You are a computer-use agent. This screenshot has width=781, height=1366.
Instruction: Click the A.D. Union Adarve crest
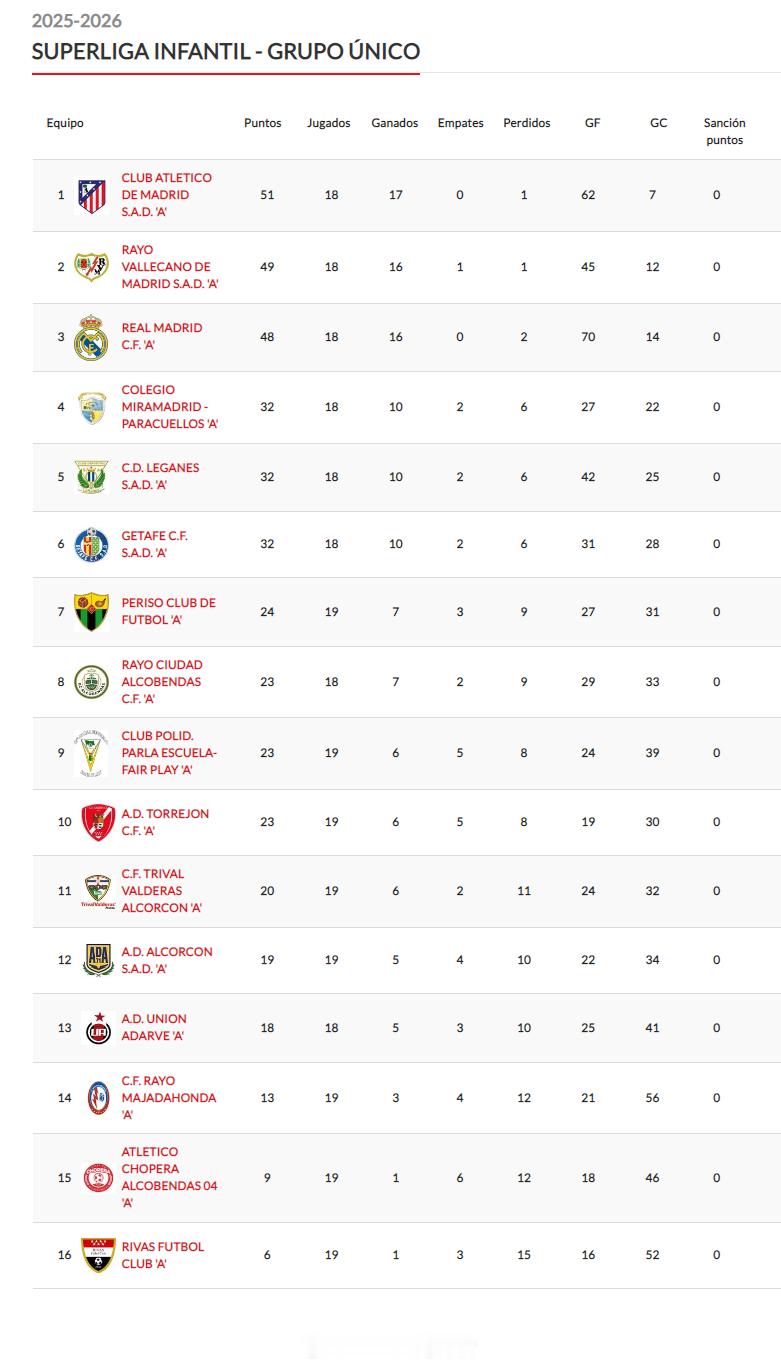(98, 1028)
